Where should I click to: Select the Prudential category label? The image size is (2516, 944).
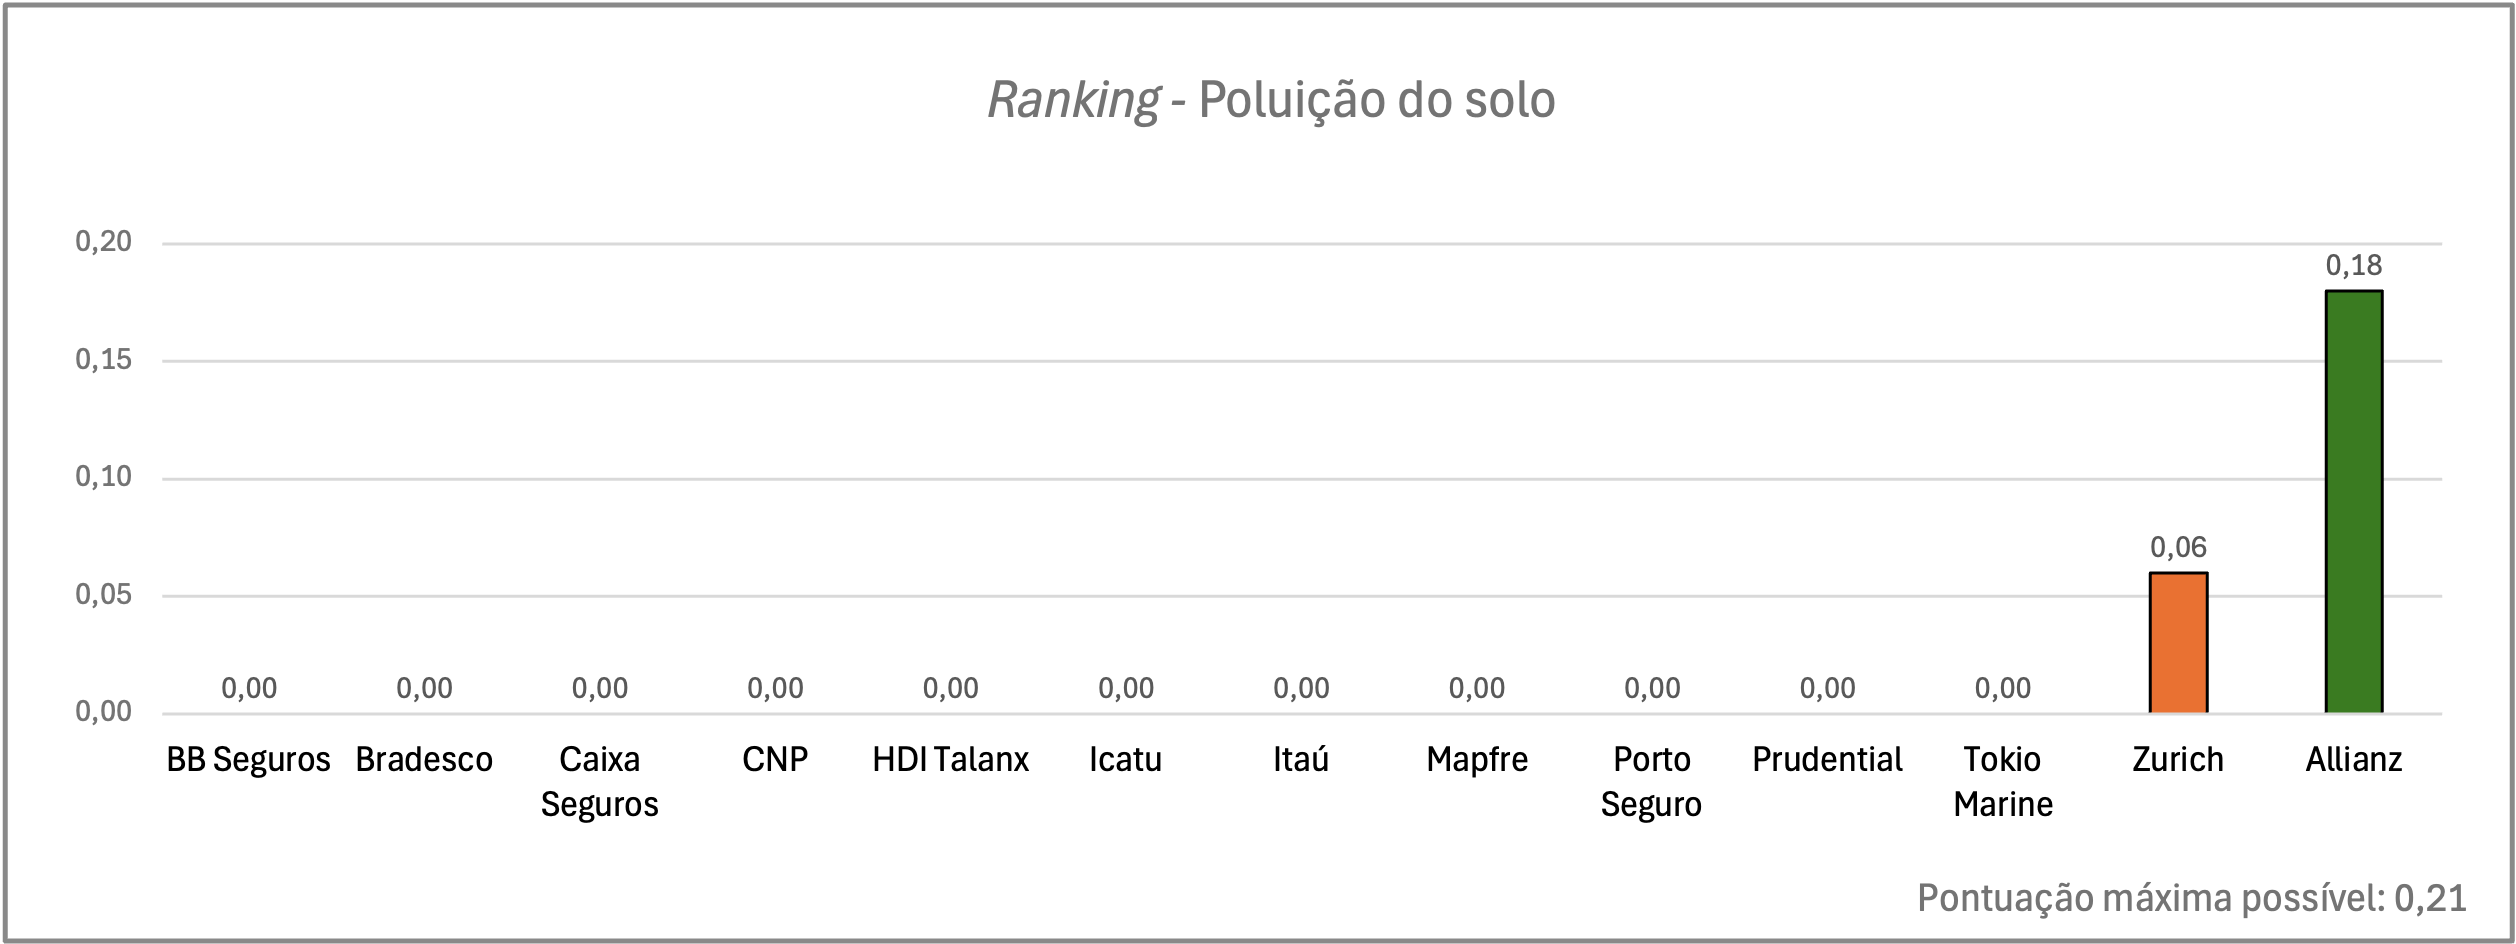1827,760
